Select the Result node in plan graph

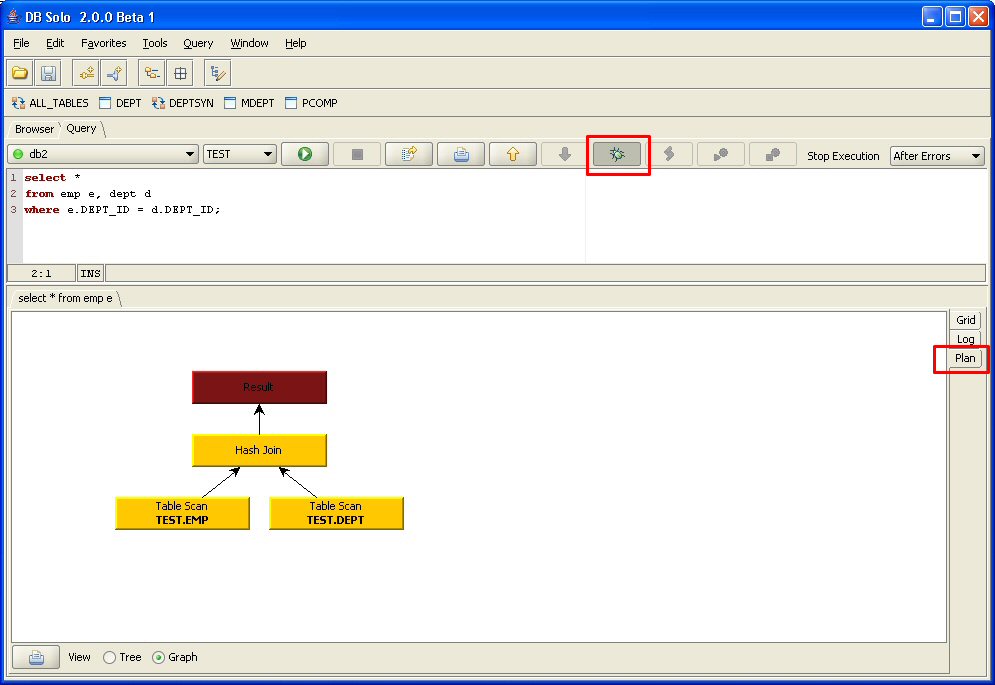click(259, 387)
